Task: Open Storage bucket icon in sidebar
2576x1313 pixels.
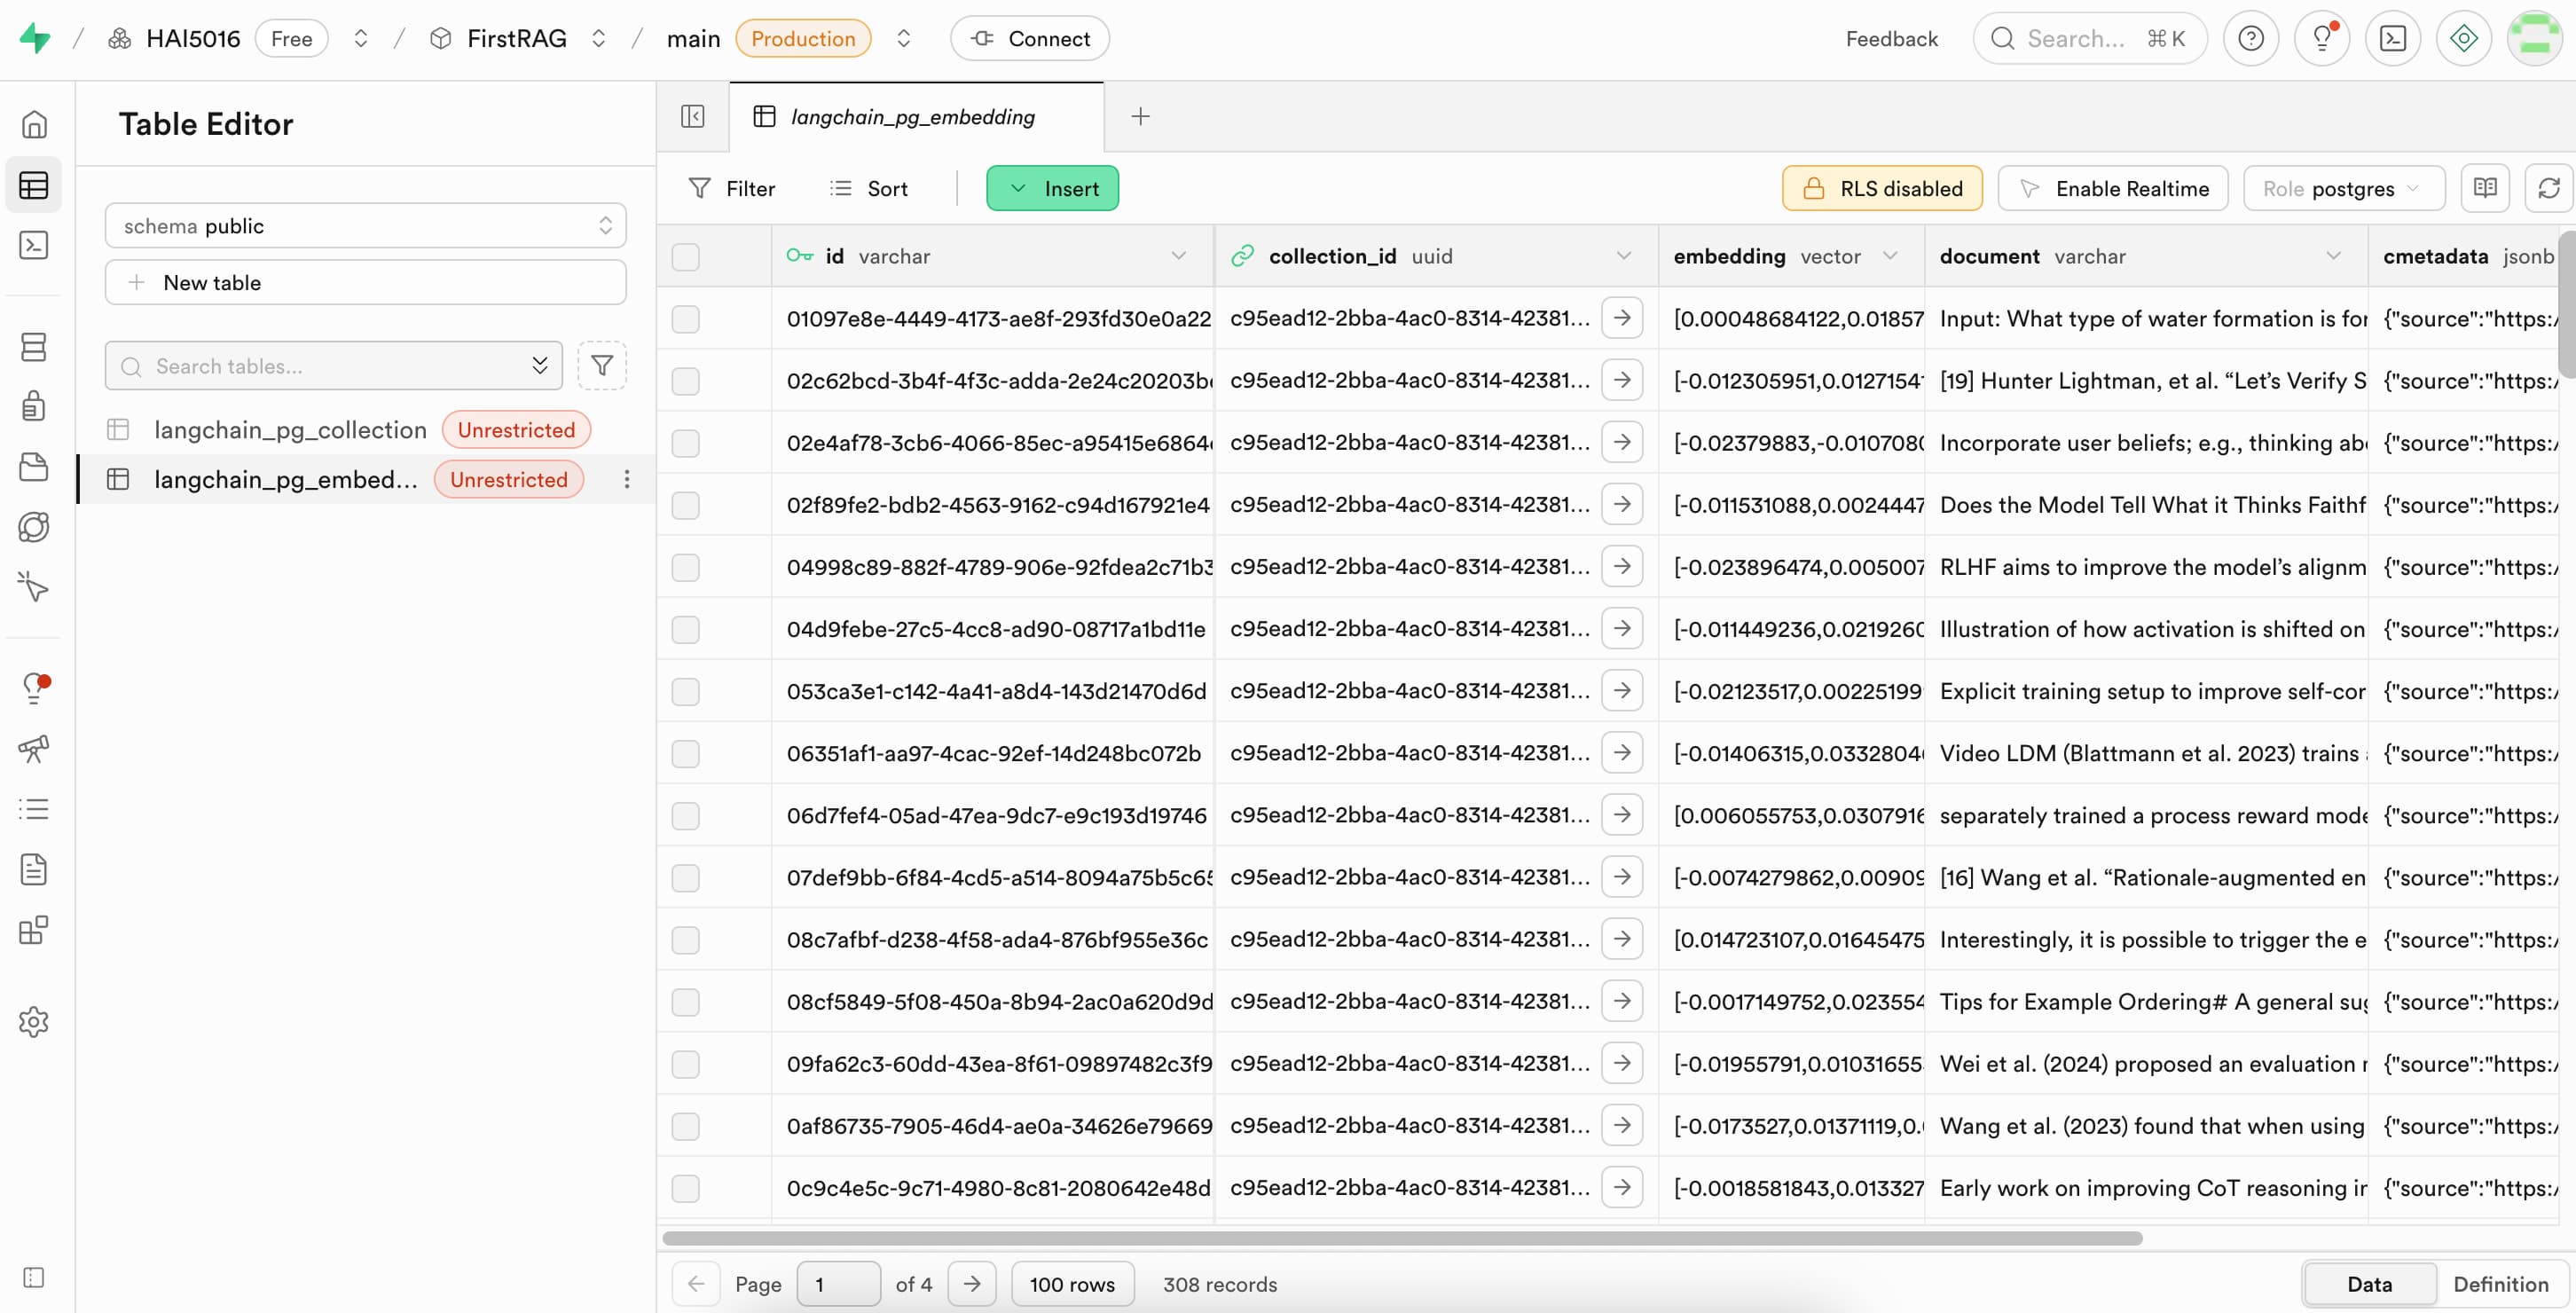Action: (34, 467)
